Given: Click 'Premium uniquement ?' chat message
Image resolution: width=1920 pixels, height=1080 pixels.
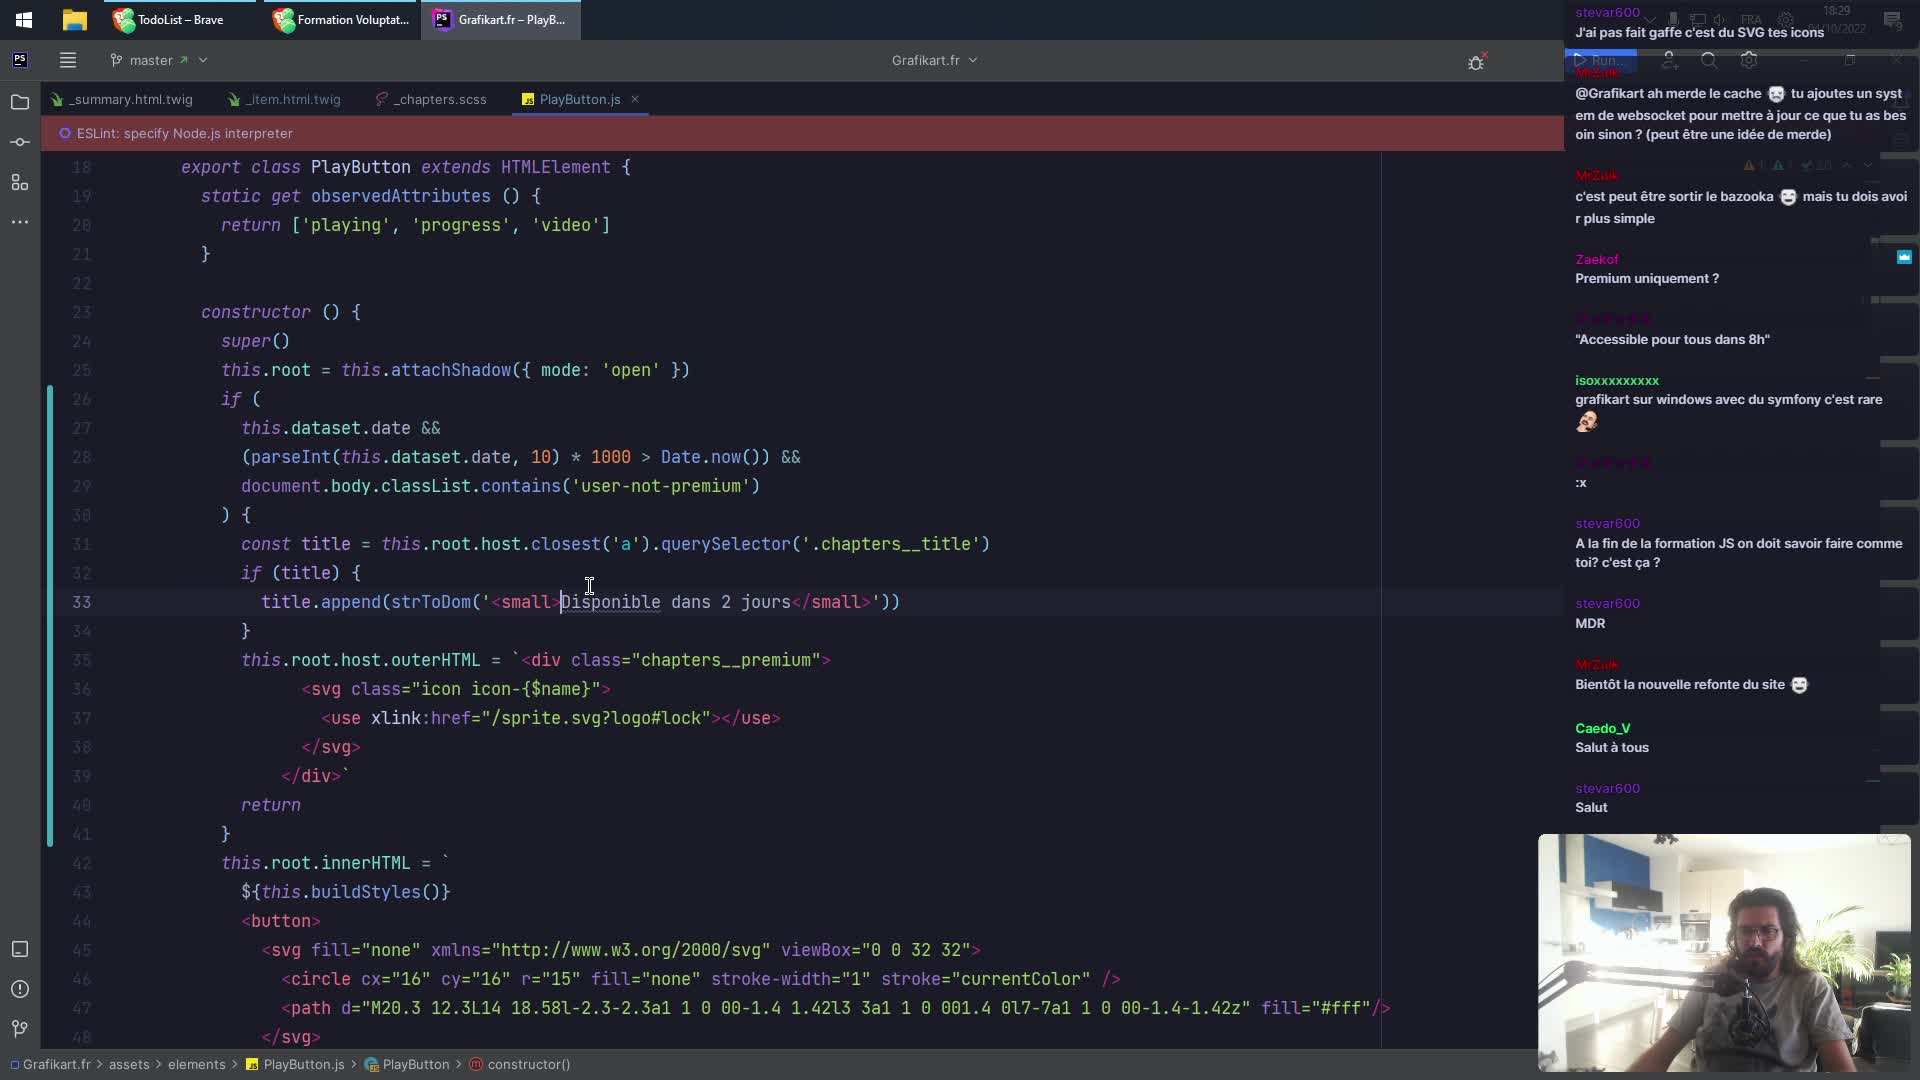Looking at the screenshot, I should pos(1647,279).
